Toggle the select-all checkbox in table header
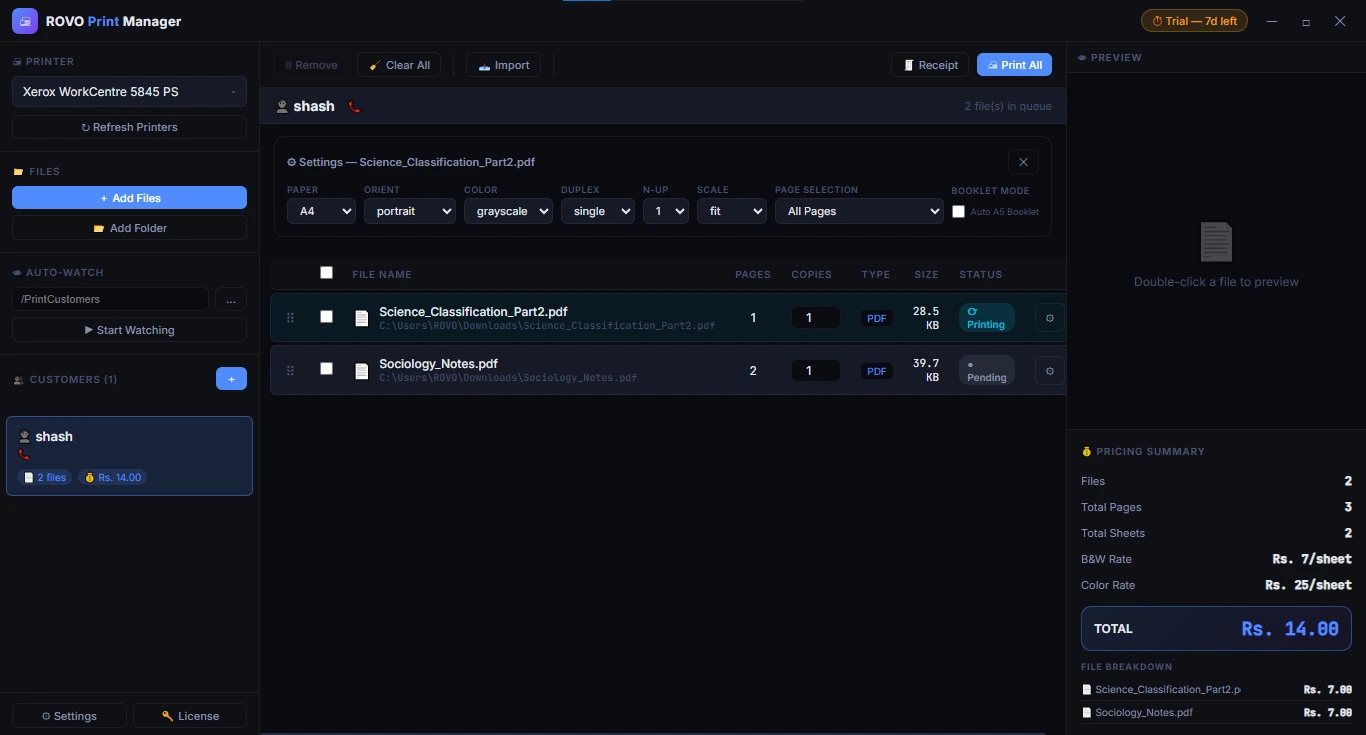This screenshot has width=1366, height=735. (326, 272)
